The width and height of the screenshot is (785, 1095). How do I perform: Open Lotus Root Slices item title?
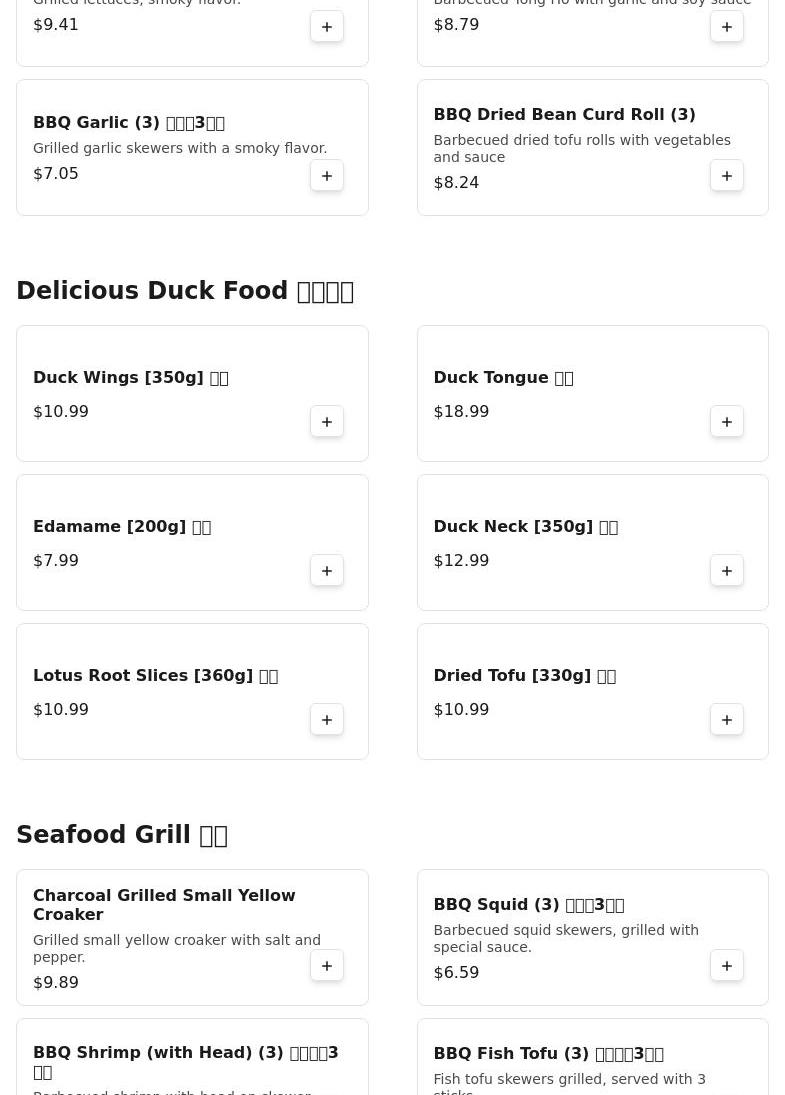[x=155, y=676]
